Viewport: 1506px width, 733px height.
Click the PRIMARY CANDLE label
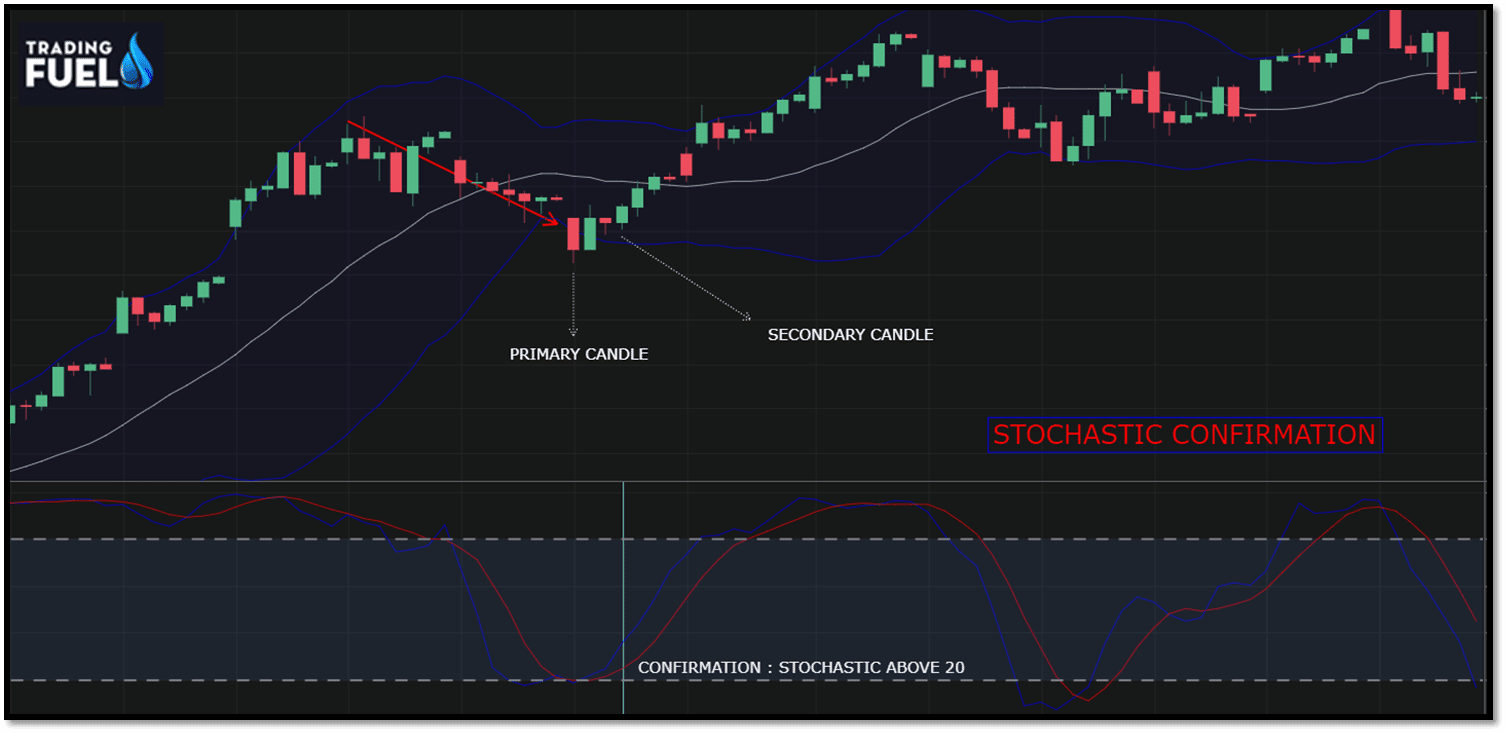point(579,354)
